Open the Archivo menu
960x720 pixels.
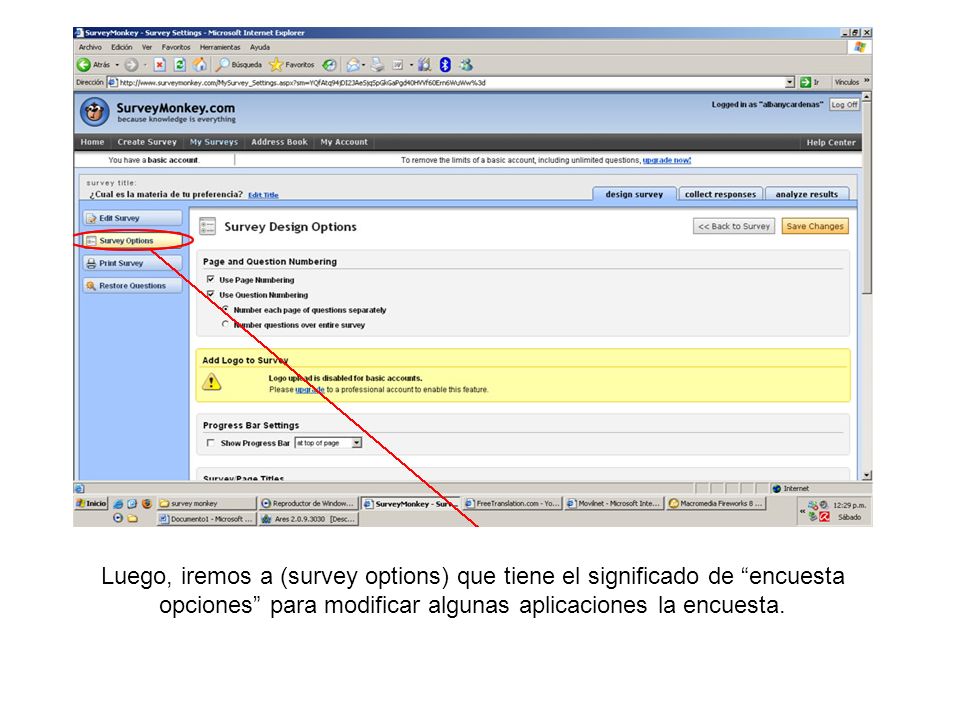90,47
